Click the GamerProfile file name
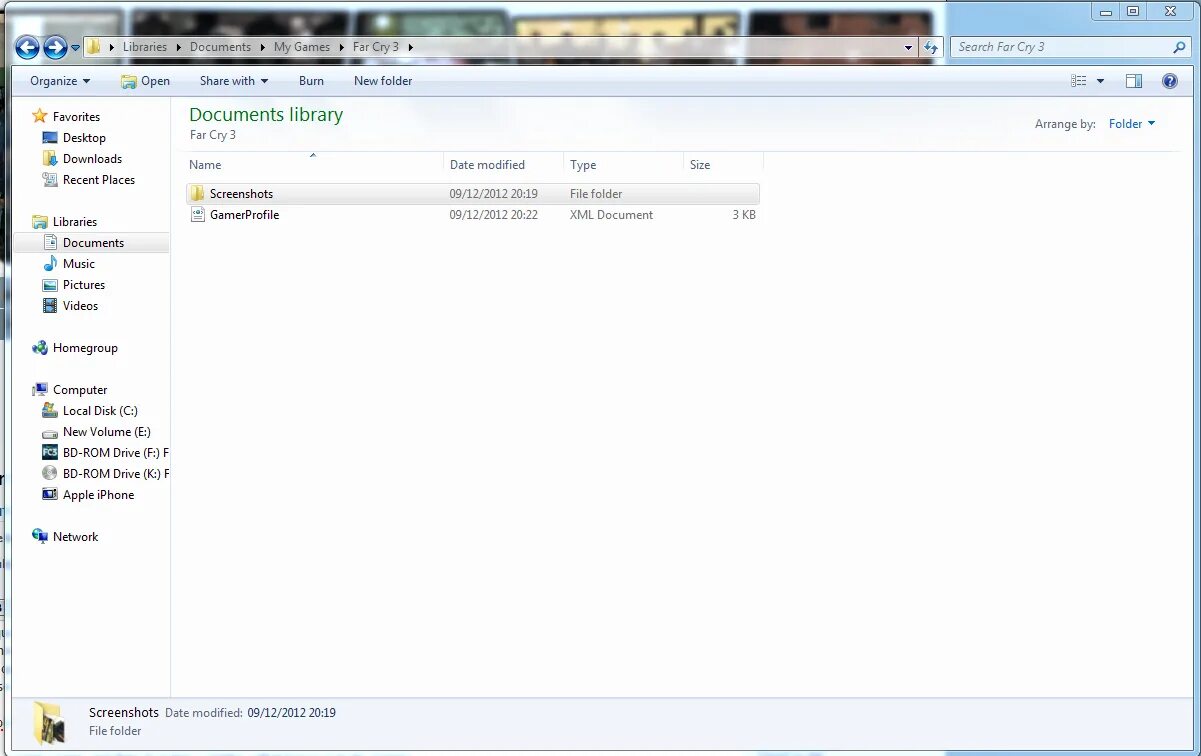This screenshot has height=756, width=1201. [x=244, y=215]
